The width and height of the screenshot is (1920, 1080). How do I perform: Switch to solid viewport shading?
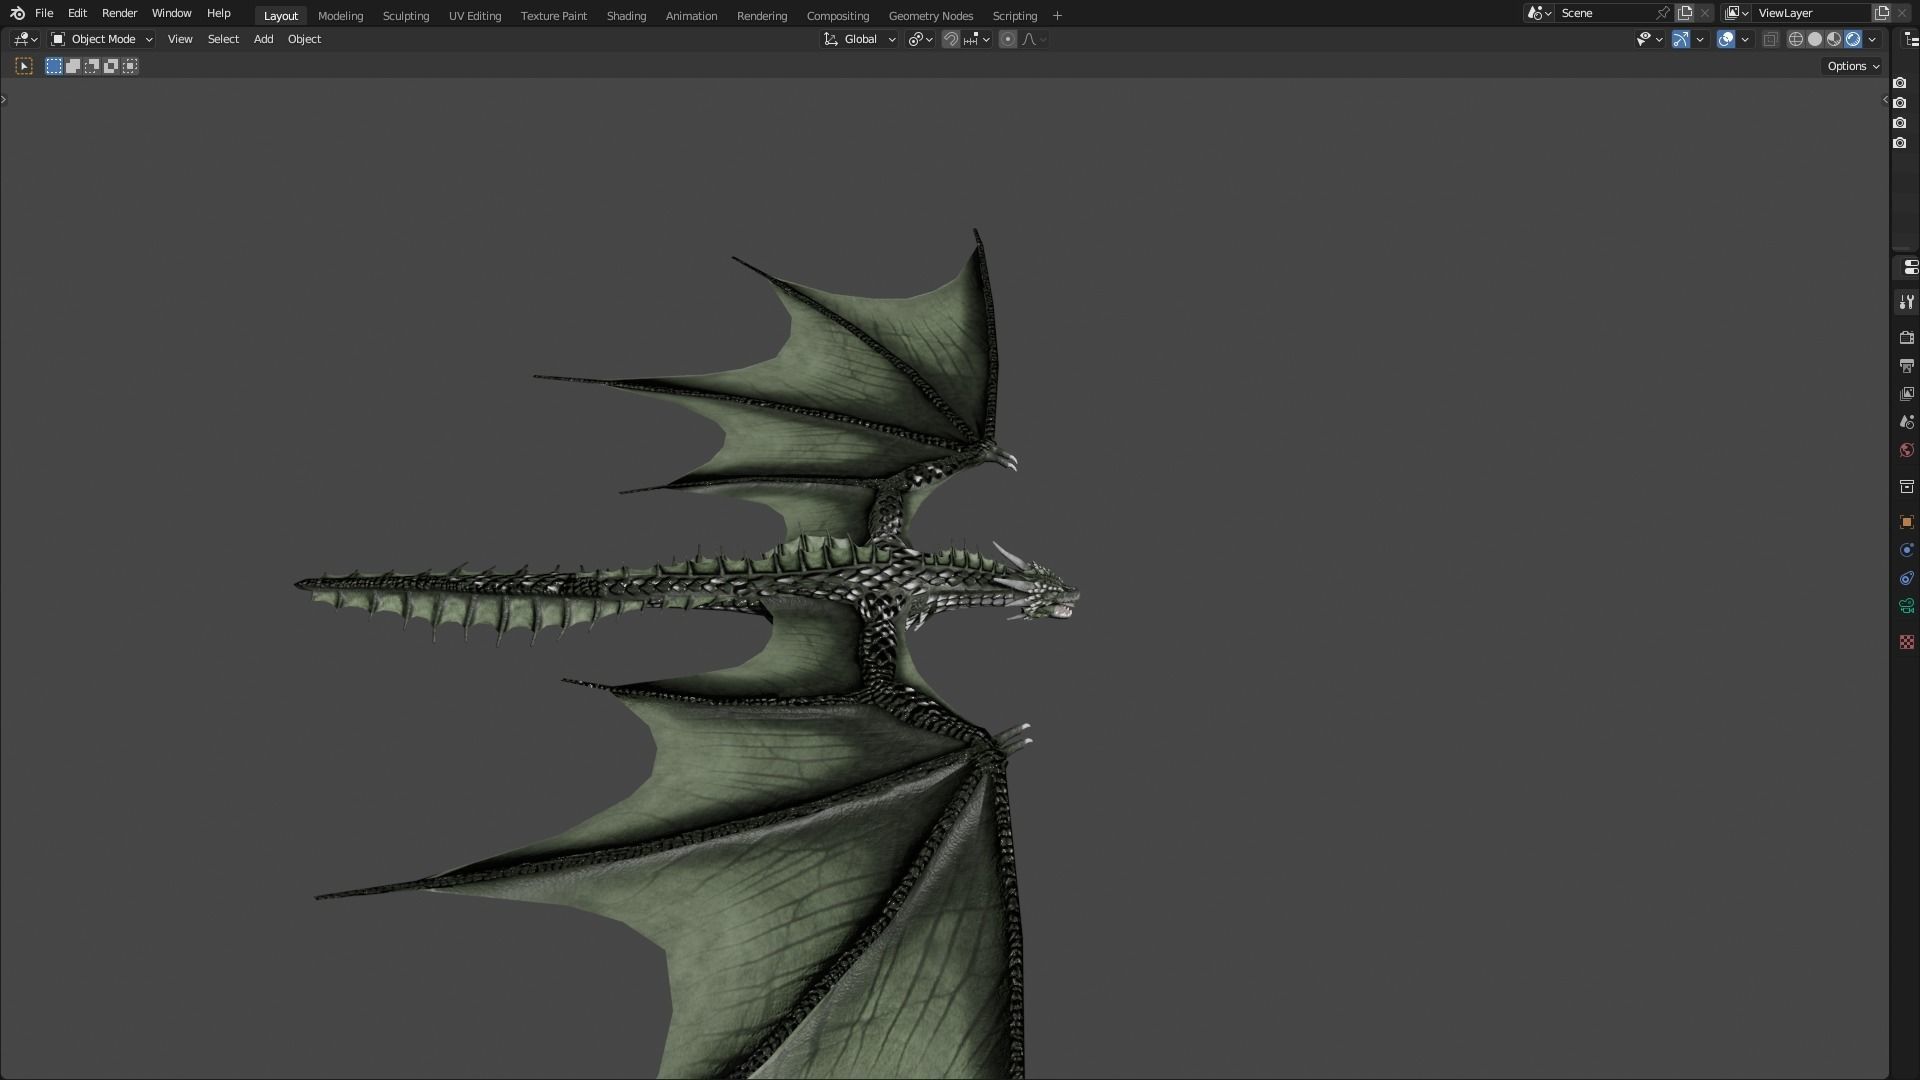[x=1815, y=39]
